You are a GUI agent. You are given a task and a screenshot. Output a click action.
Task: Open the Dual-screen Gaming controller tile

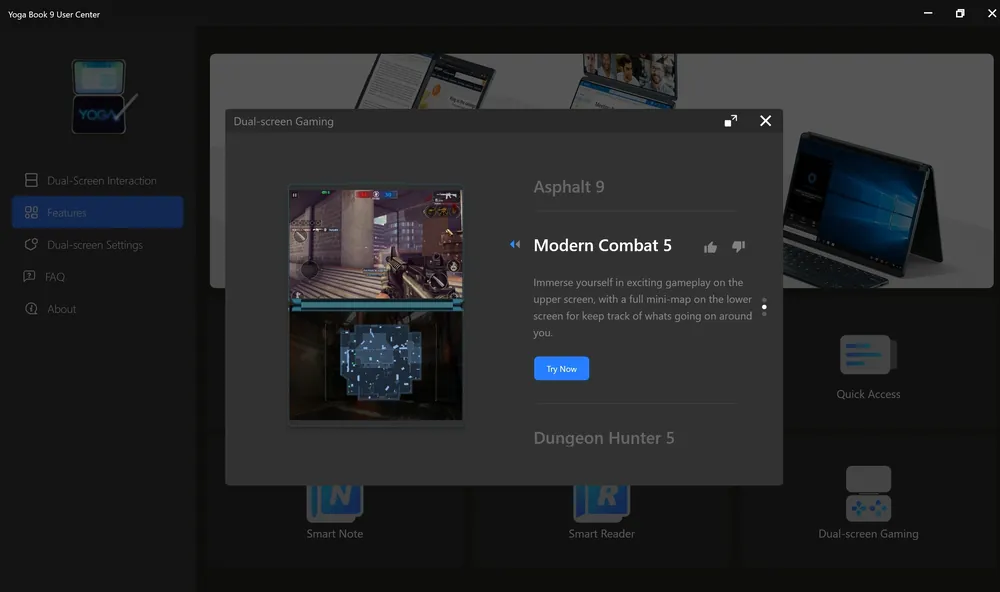click(868, 494)
